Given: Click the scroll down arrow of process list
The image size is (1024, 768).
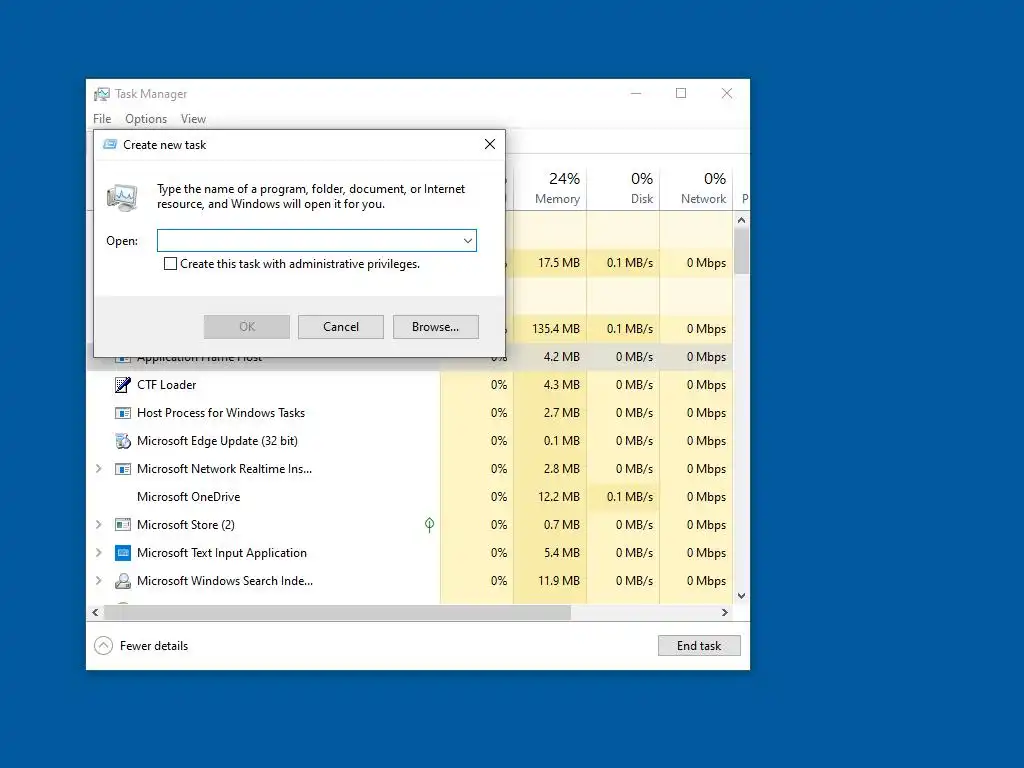Looking at the screenshot, I should (x=741, y=596).
